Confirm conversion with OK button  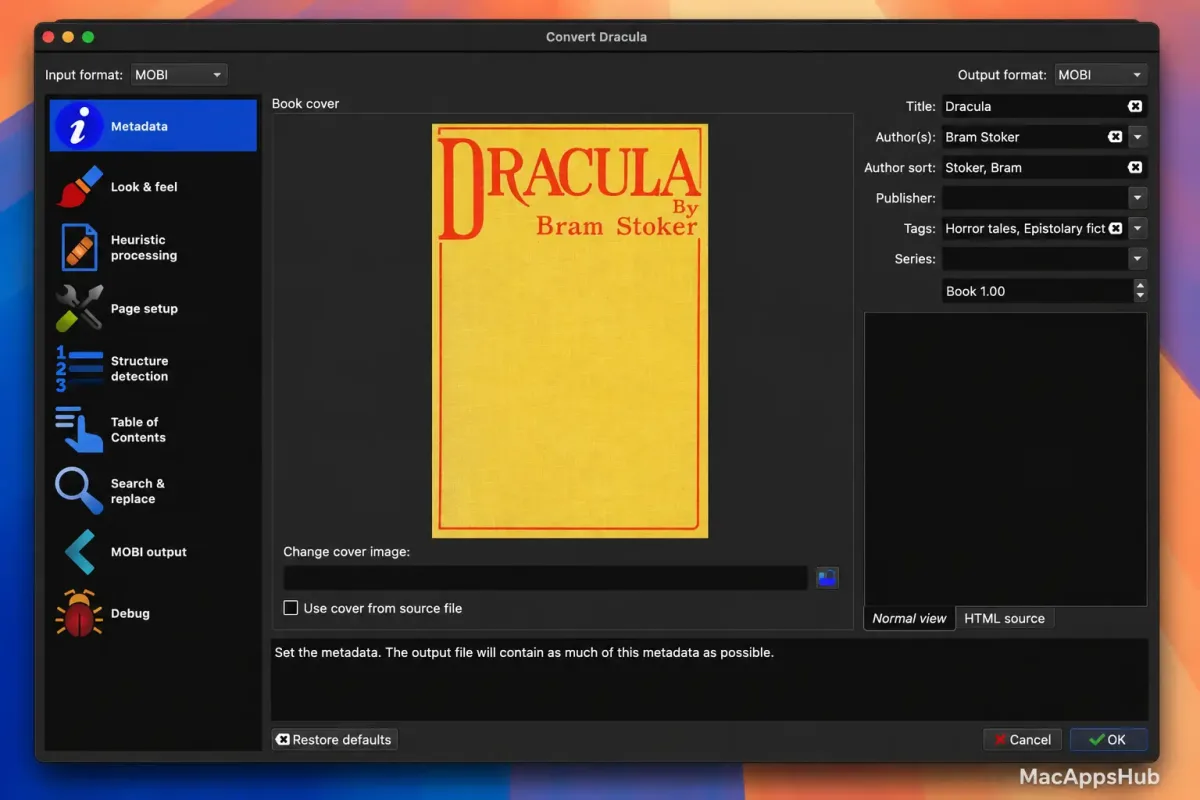click(x=1108, y=740)
